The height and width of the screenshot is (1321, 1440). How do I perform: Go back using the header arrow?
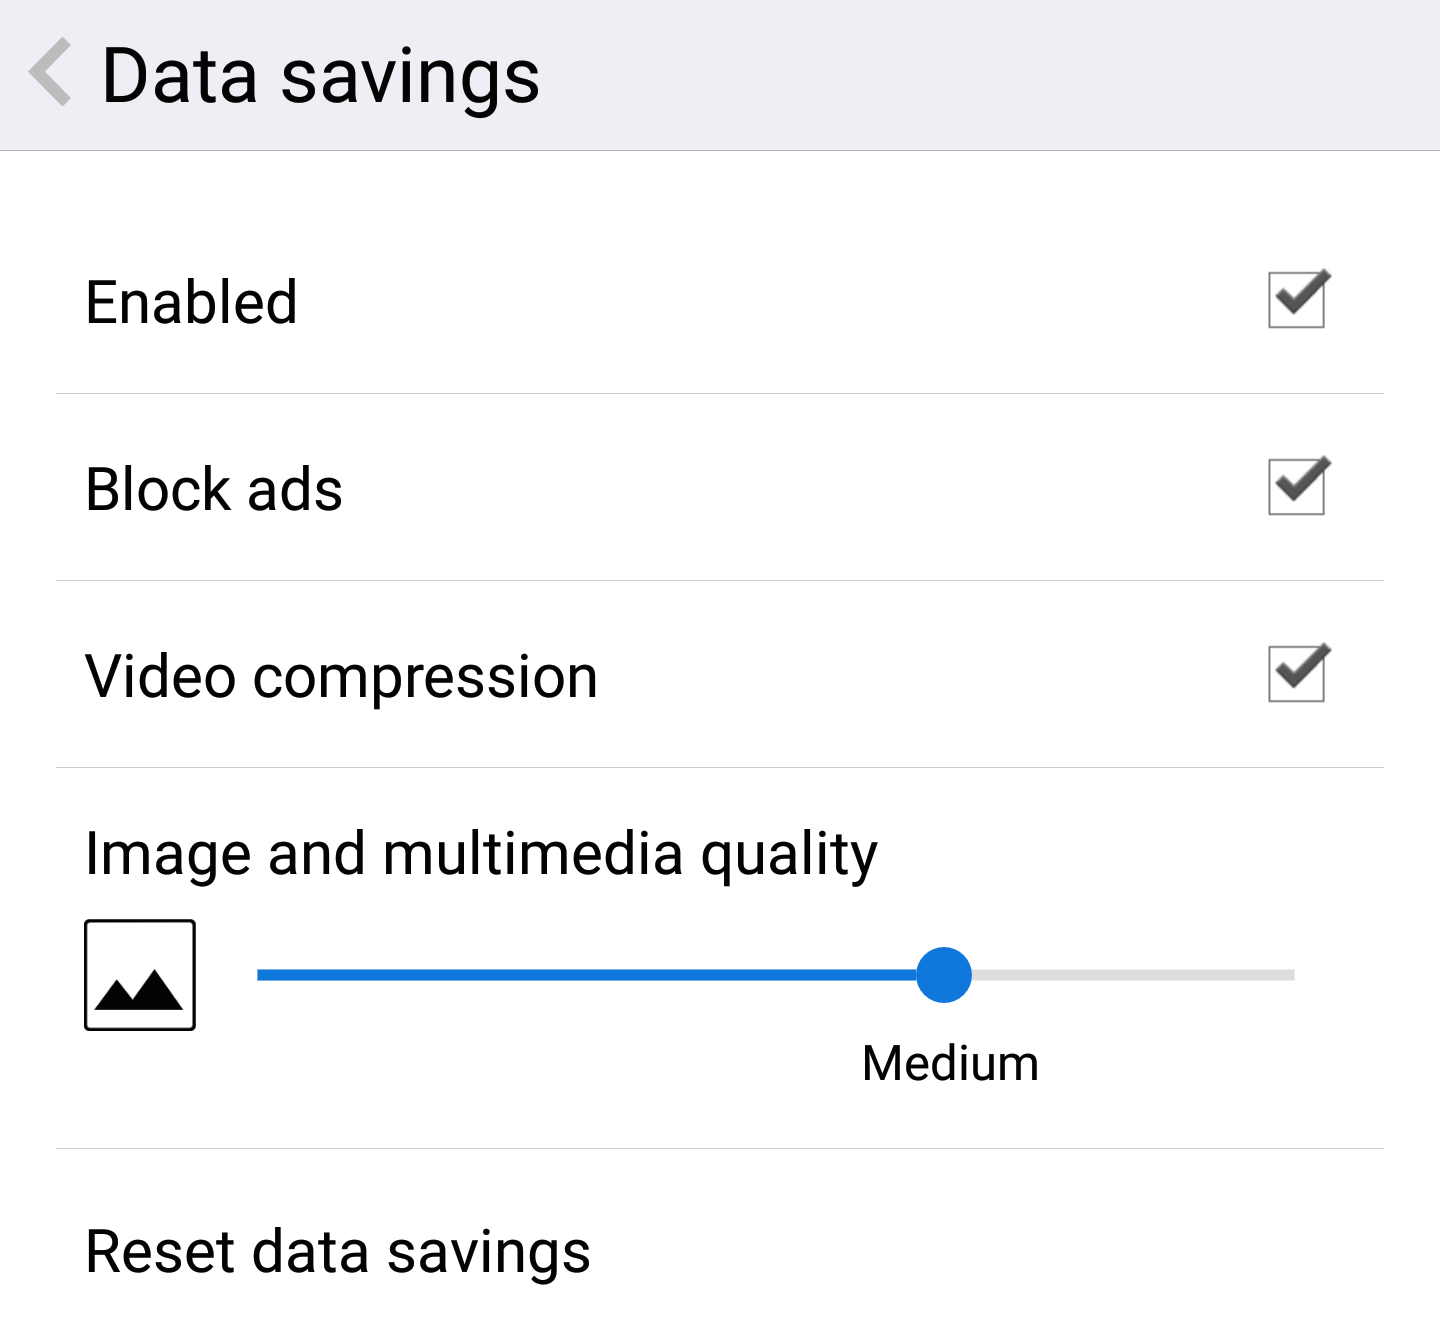pos(50,73)
